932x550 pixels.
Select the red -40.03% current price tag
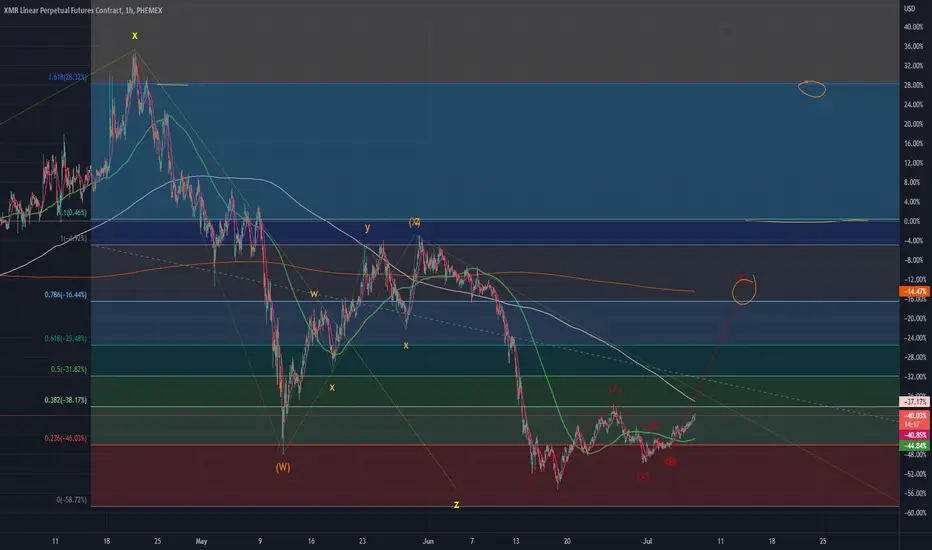(x=915, y=416)
